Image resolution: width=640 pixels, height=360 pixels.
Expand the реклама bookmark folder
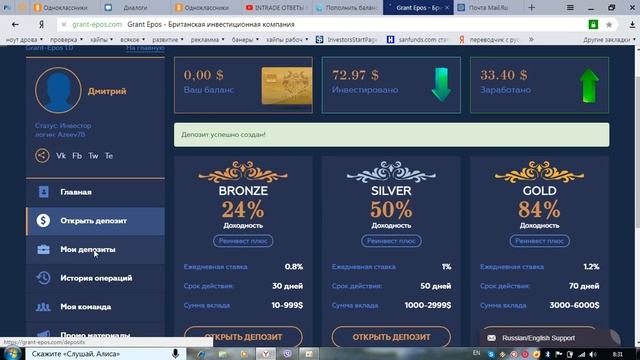pyautogui.click(x=207, y=40)
